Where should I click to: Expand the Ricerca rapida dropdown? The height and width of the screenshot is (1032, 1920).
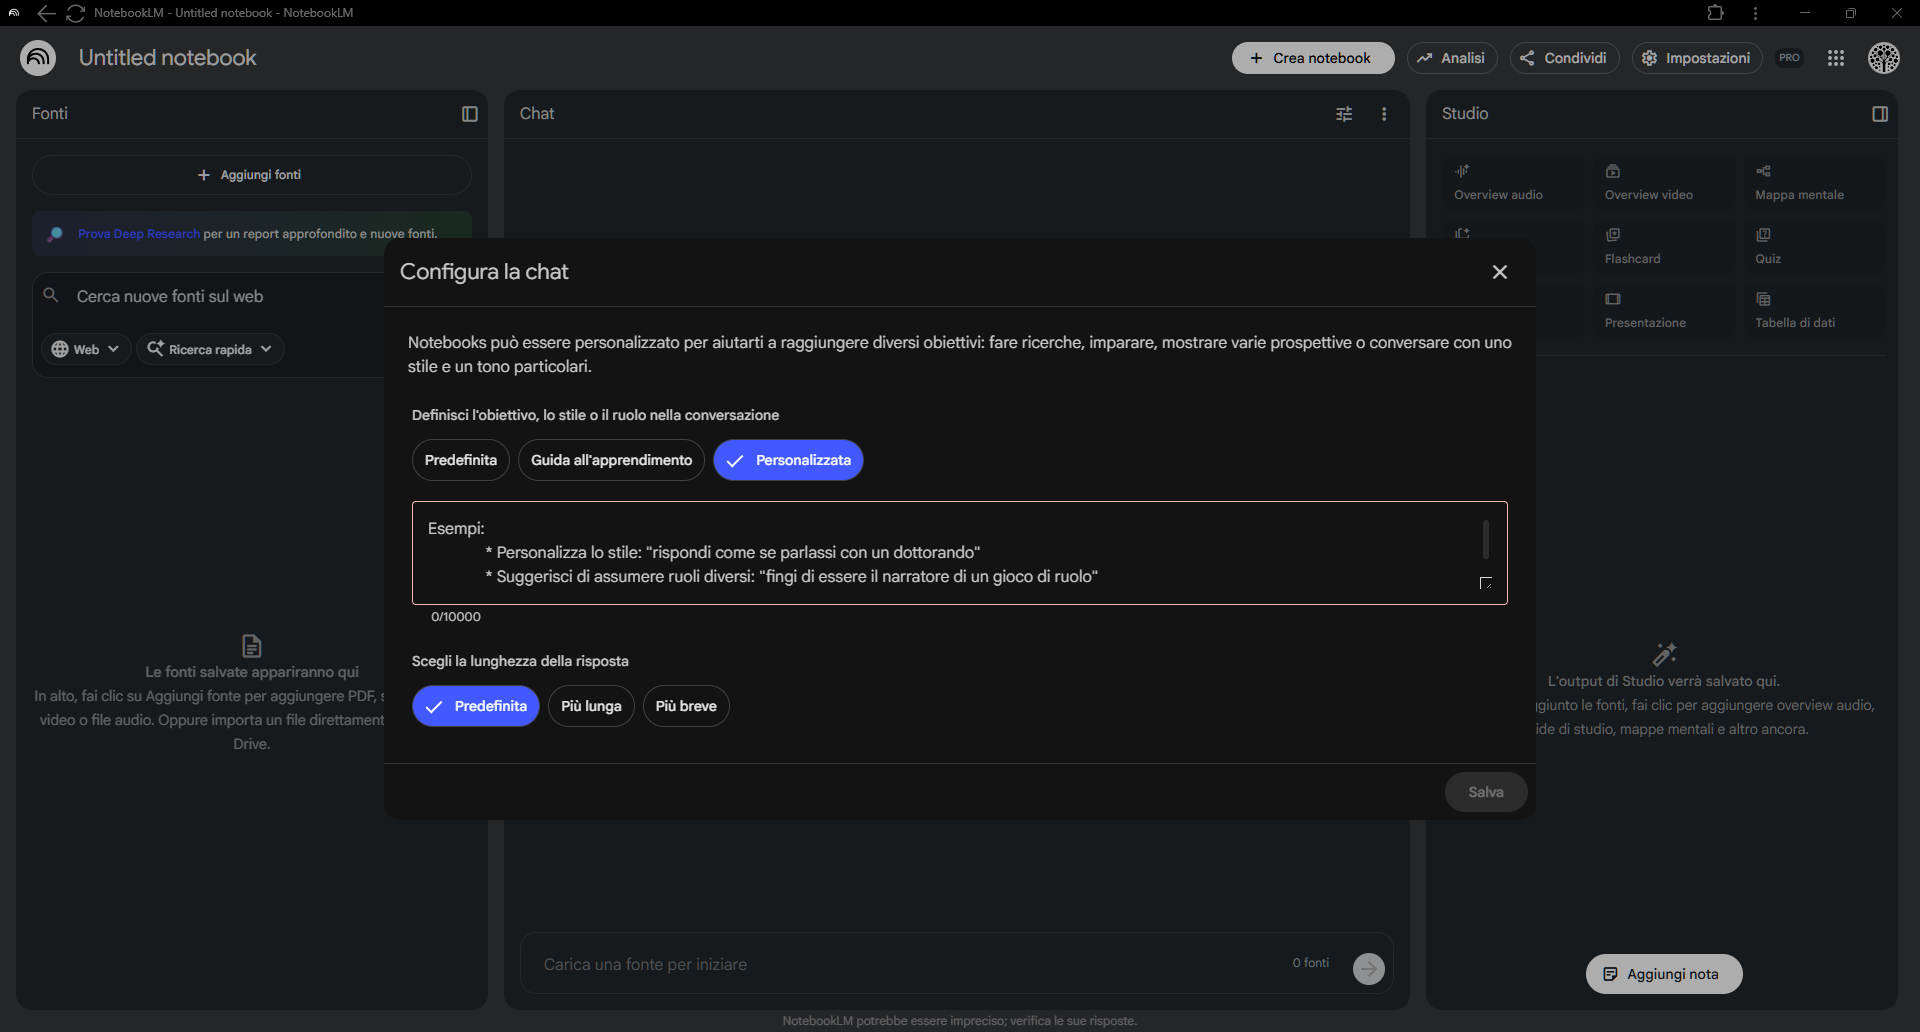click(x=210, y=349)
